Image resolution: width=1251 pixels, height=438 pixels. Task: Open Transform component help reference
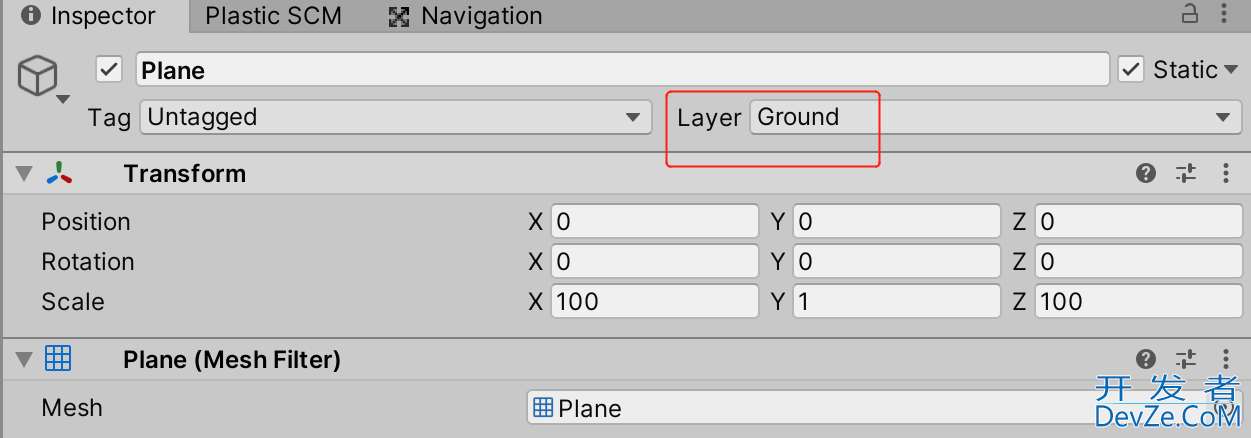(1146, 173)
